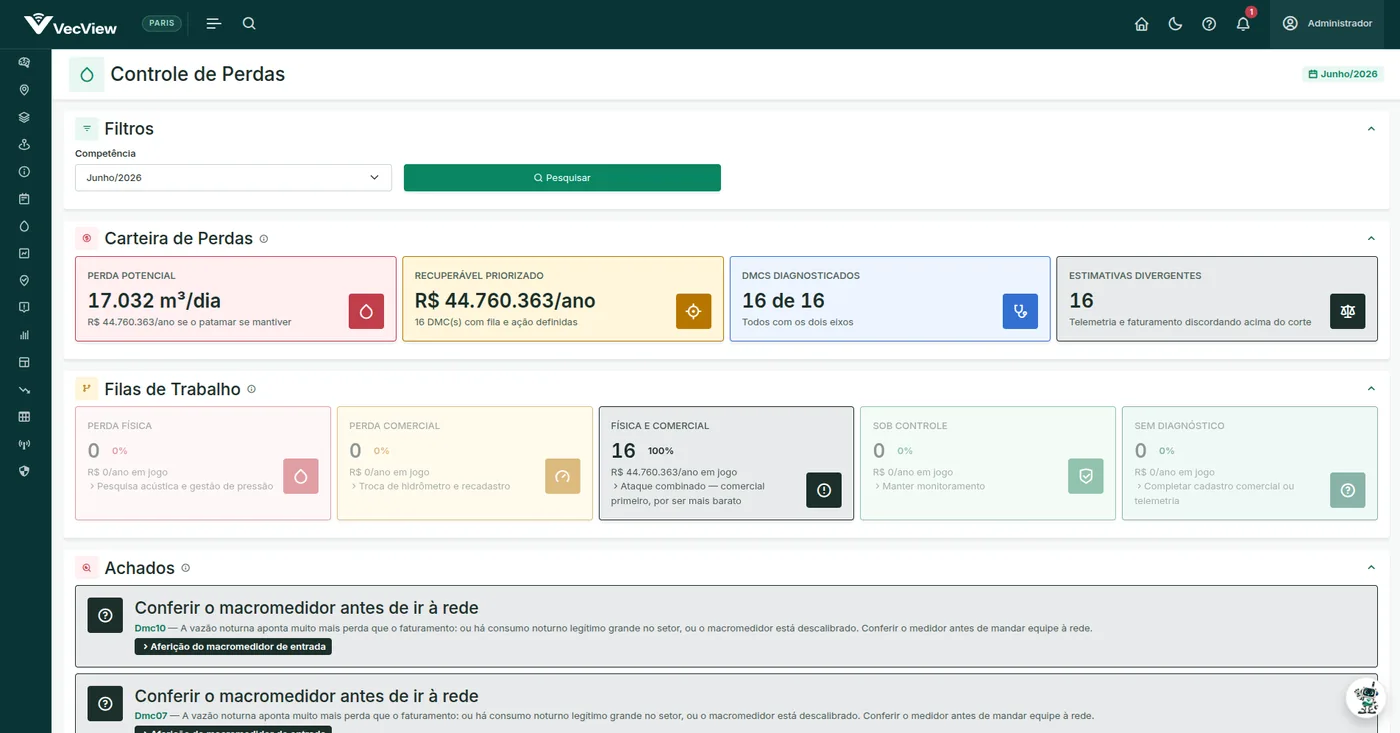The width and height of the screenshot is (1400, 733).
Task: Open the Dmc10 link in Achados
Action: click(150, 628)
